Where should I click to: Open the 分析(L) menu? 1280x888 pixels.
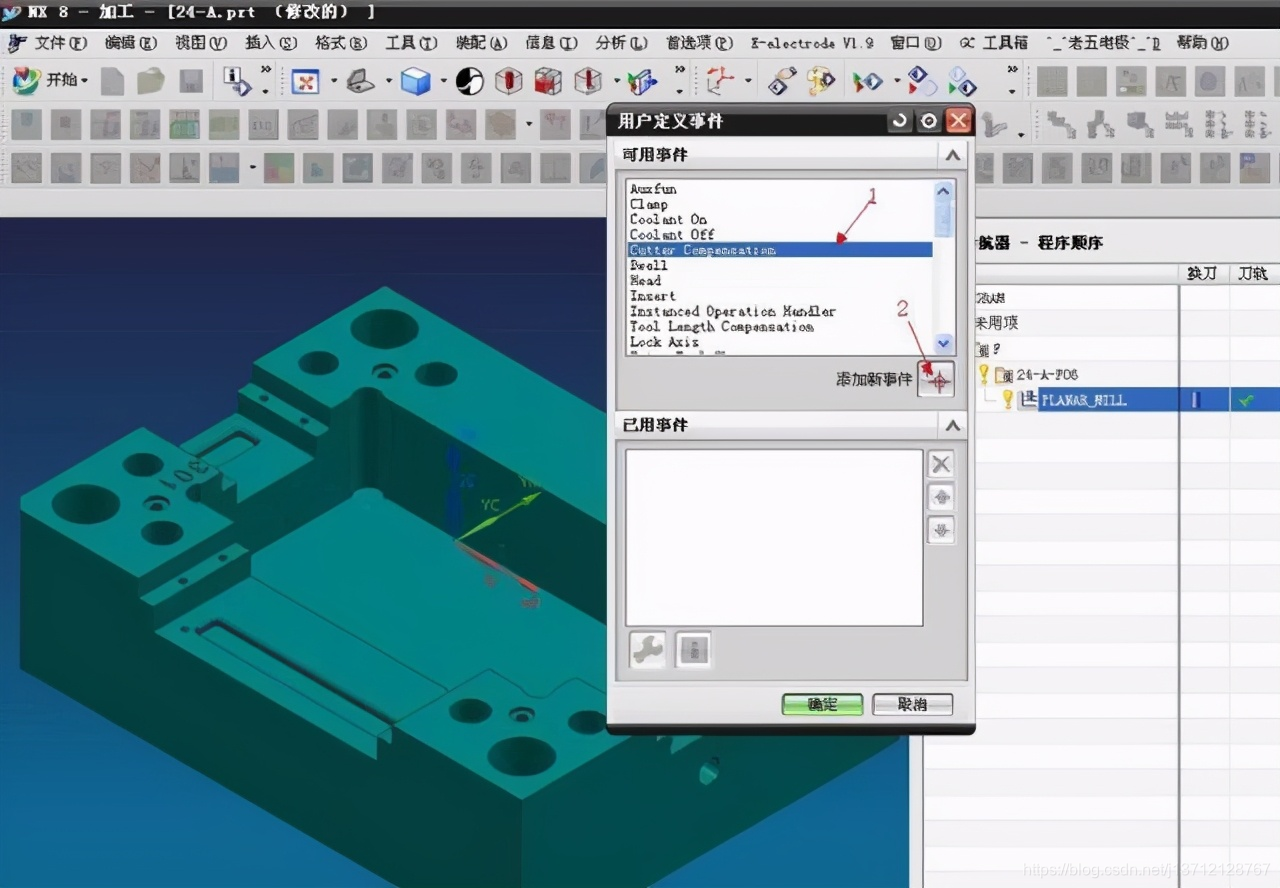click(621, 43)
